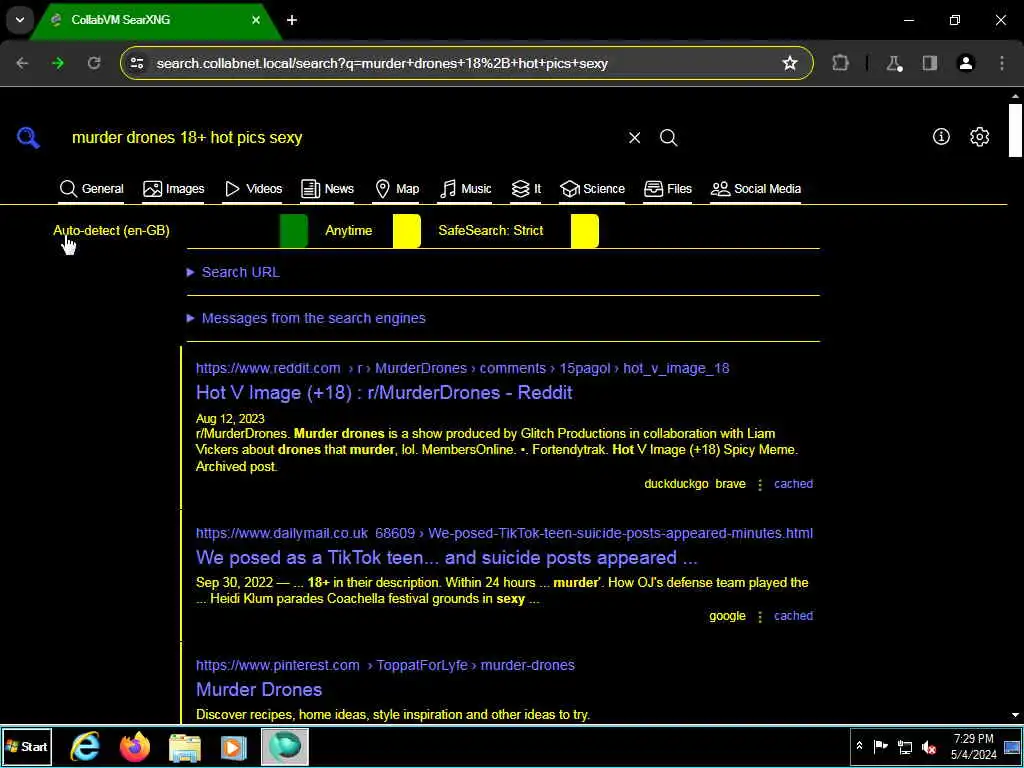Go forward with the green arrow
1024x768 pixels.
click(x=58, y=63)
